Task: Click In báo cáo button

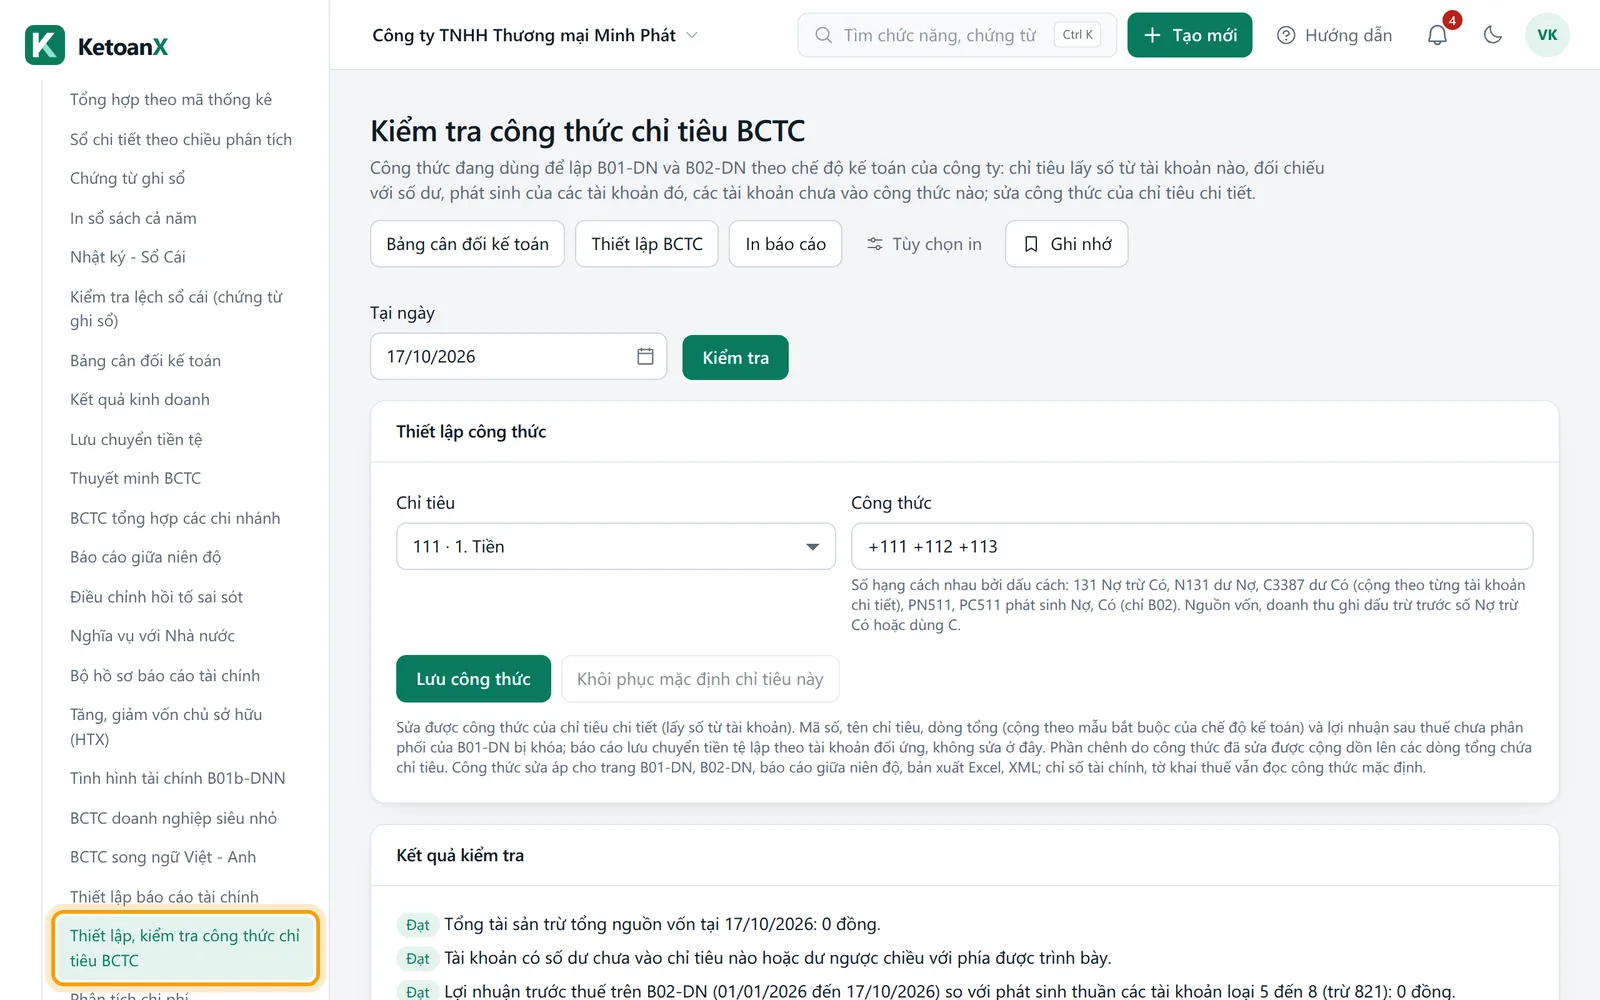Action: tap(785, 244)
